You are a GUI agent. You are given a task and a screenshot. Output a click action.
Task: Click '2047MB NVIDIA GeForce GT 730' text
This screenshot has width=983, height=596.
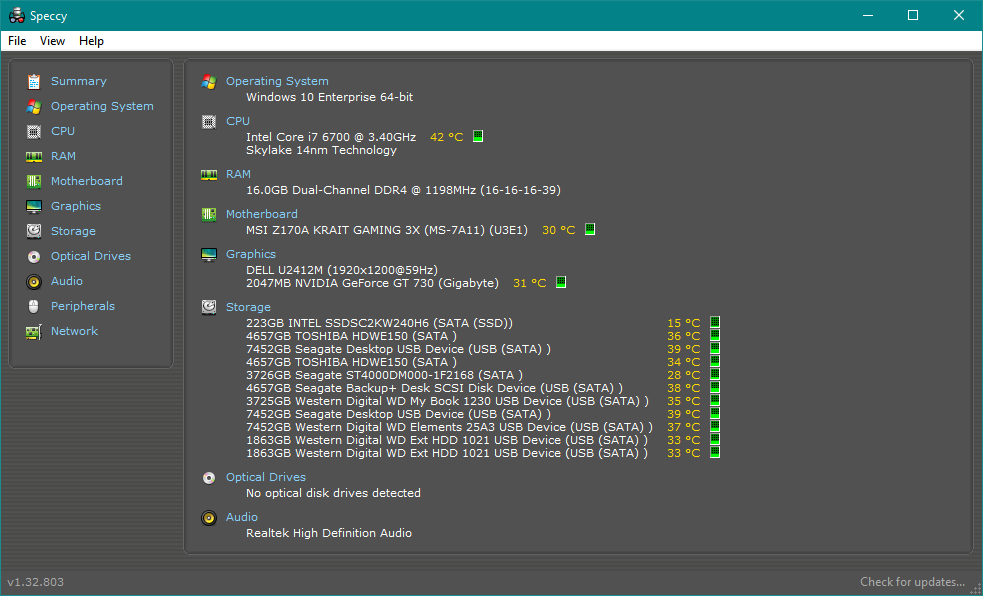coord(340,283)
